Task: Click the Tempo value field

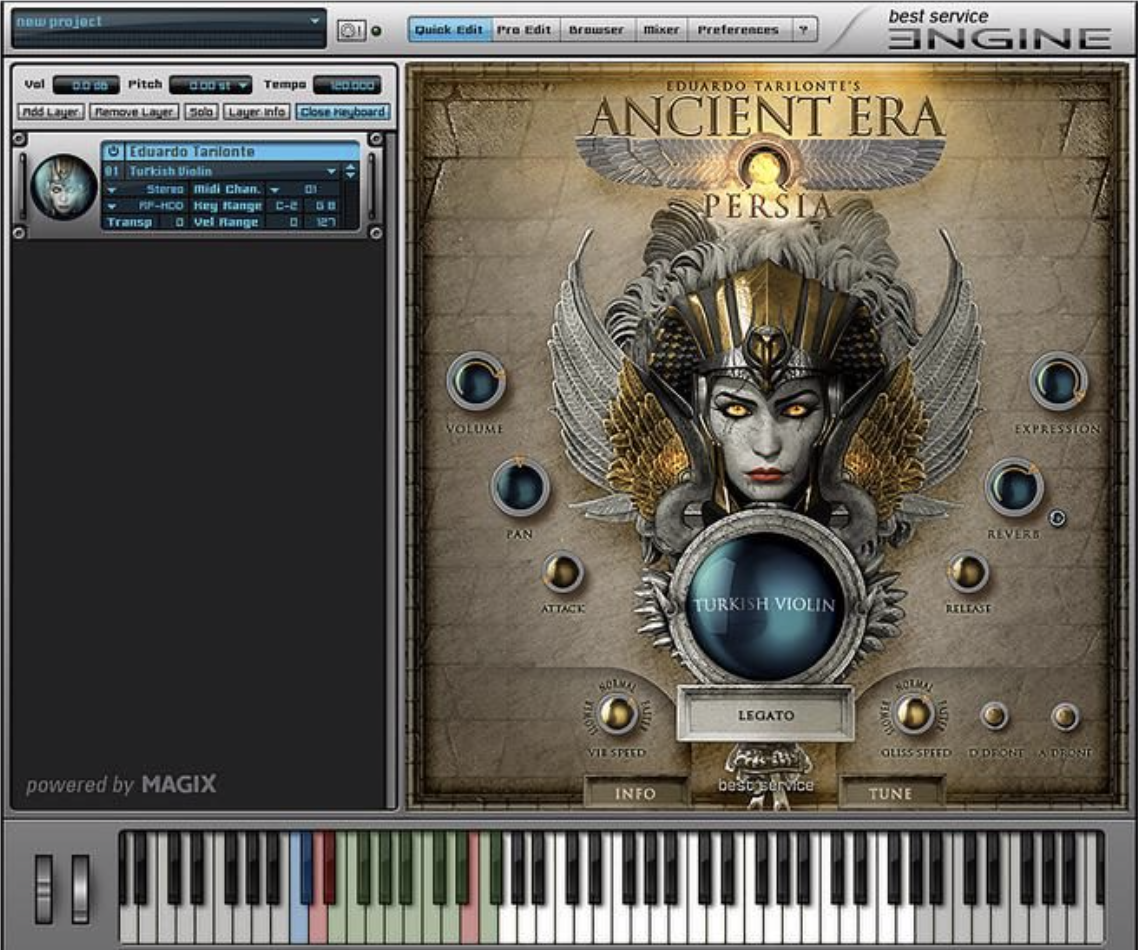Action: (x=348, y=86)
